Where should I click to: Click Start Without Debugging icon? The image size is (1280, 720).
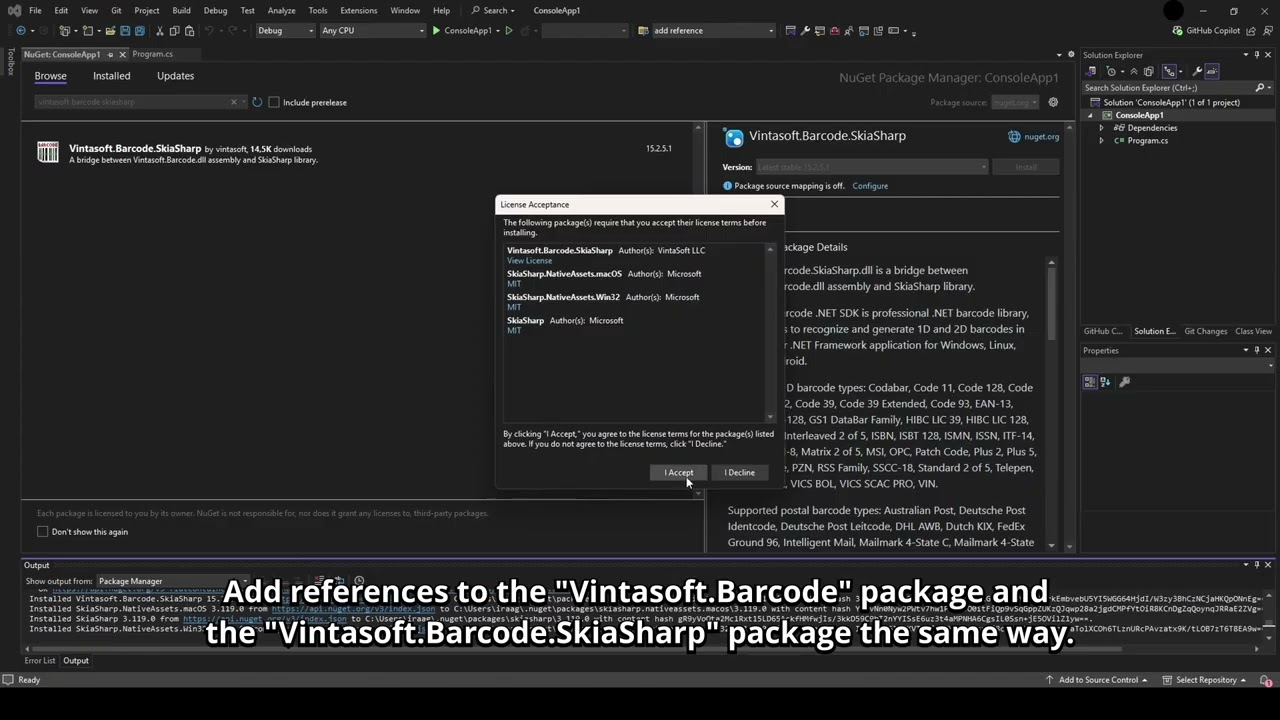509,31
